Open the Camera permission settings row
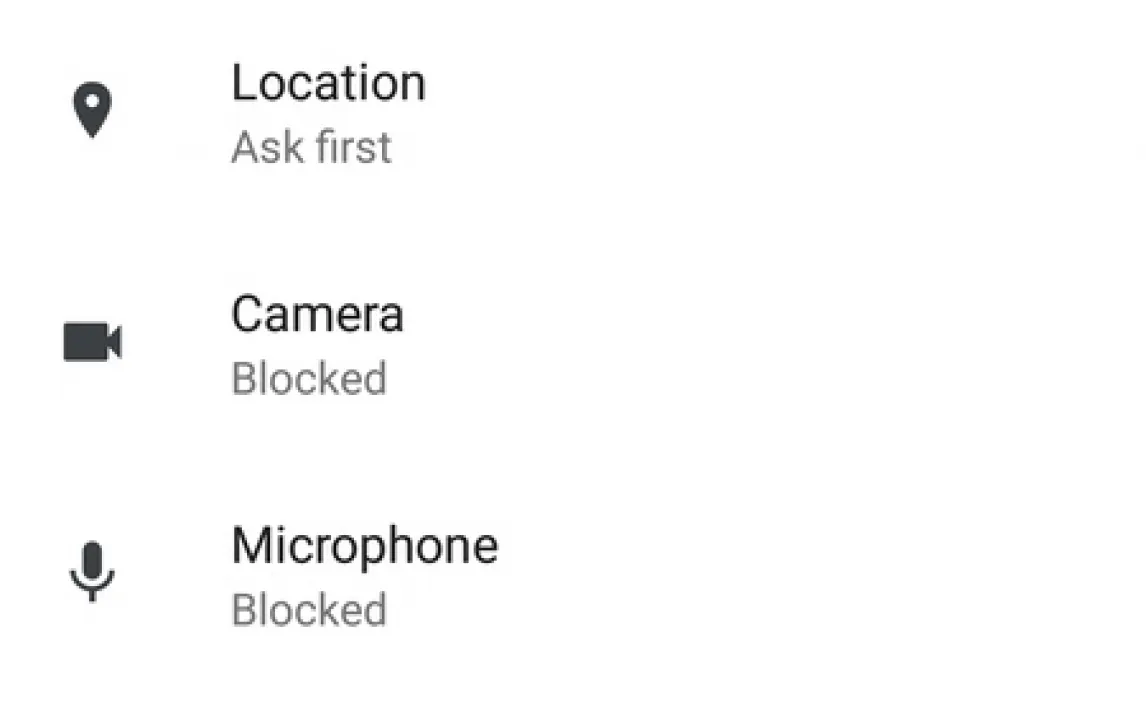The width and height of the screenshot is (1146, 716). (573, 345)
